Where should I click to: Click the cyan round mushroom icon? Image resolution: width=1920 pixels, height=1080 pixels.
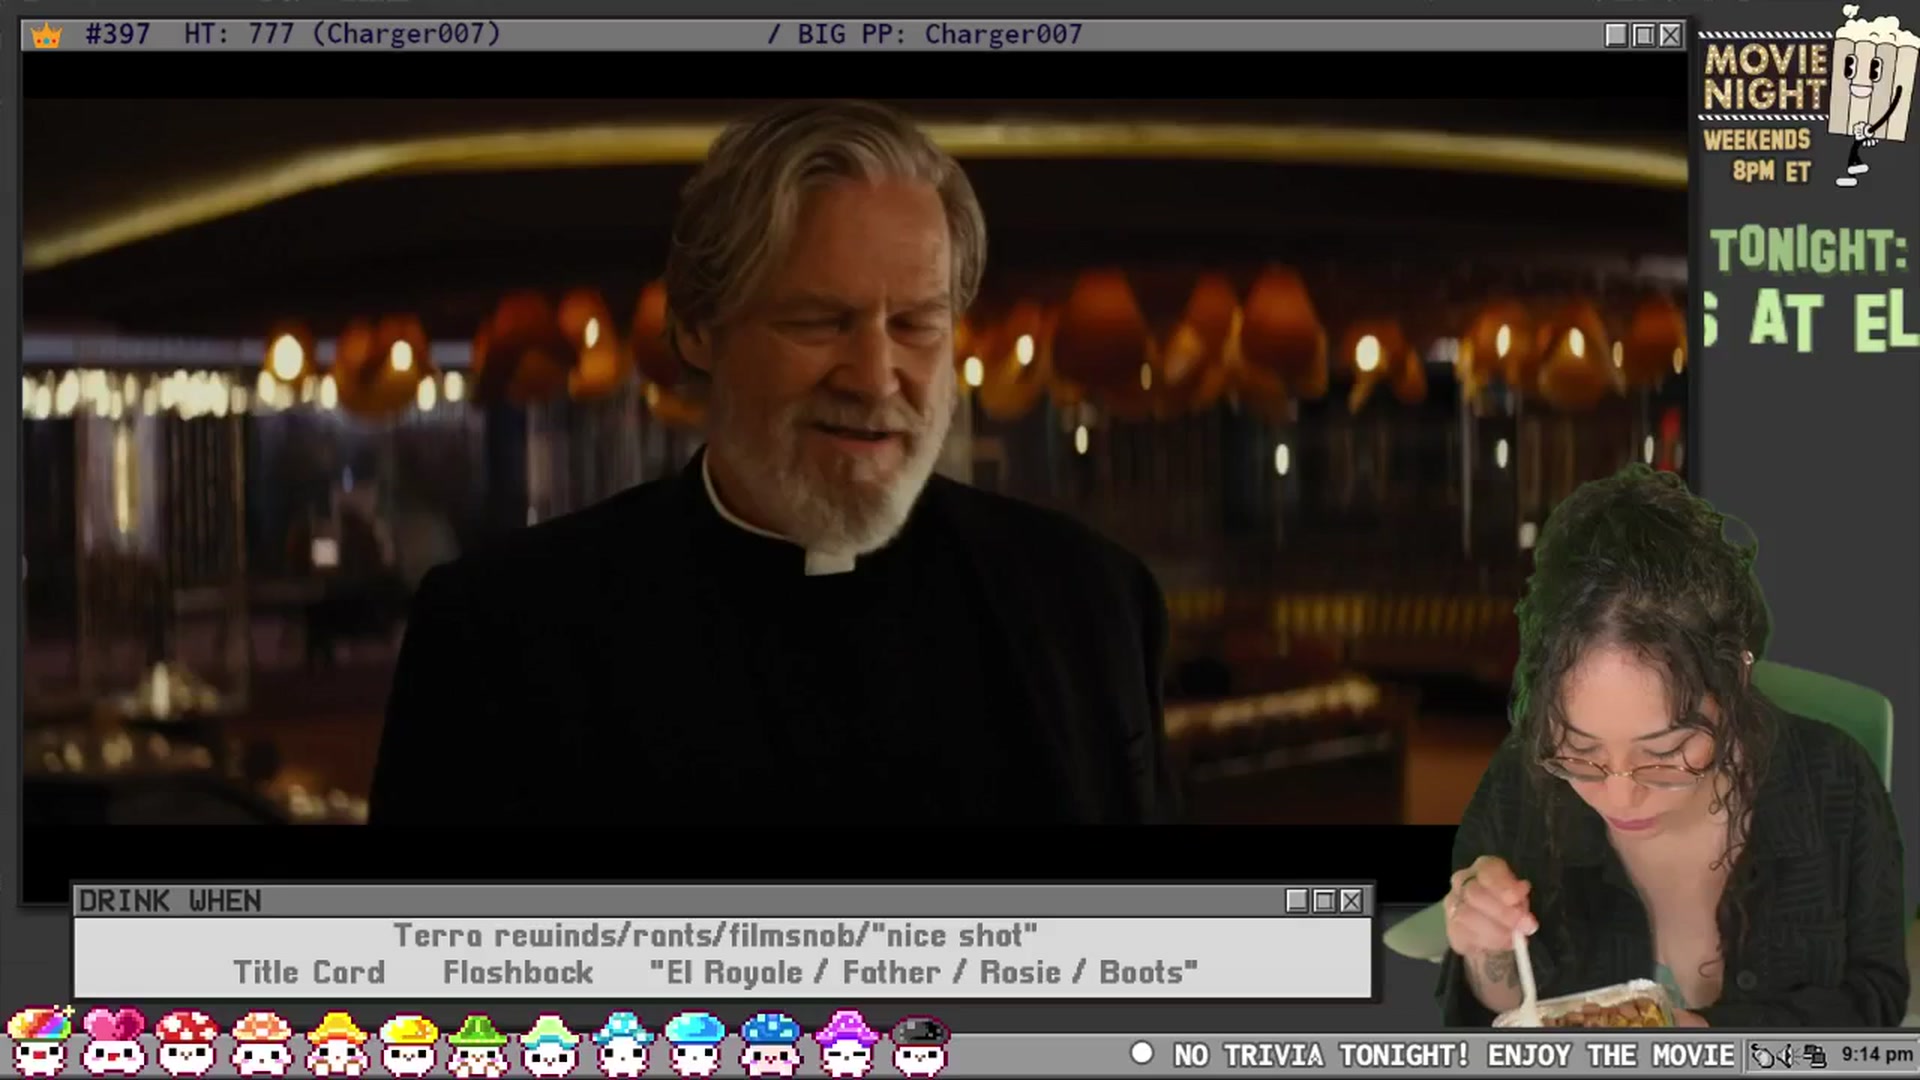[695, 1043]
